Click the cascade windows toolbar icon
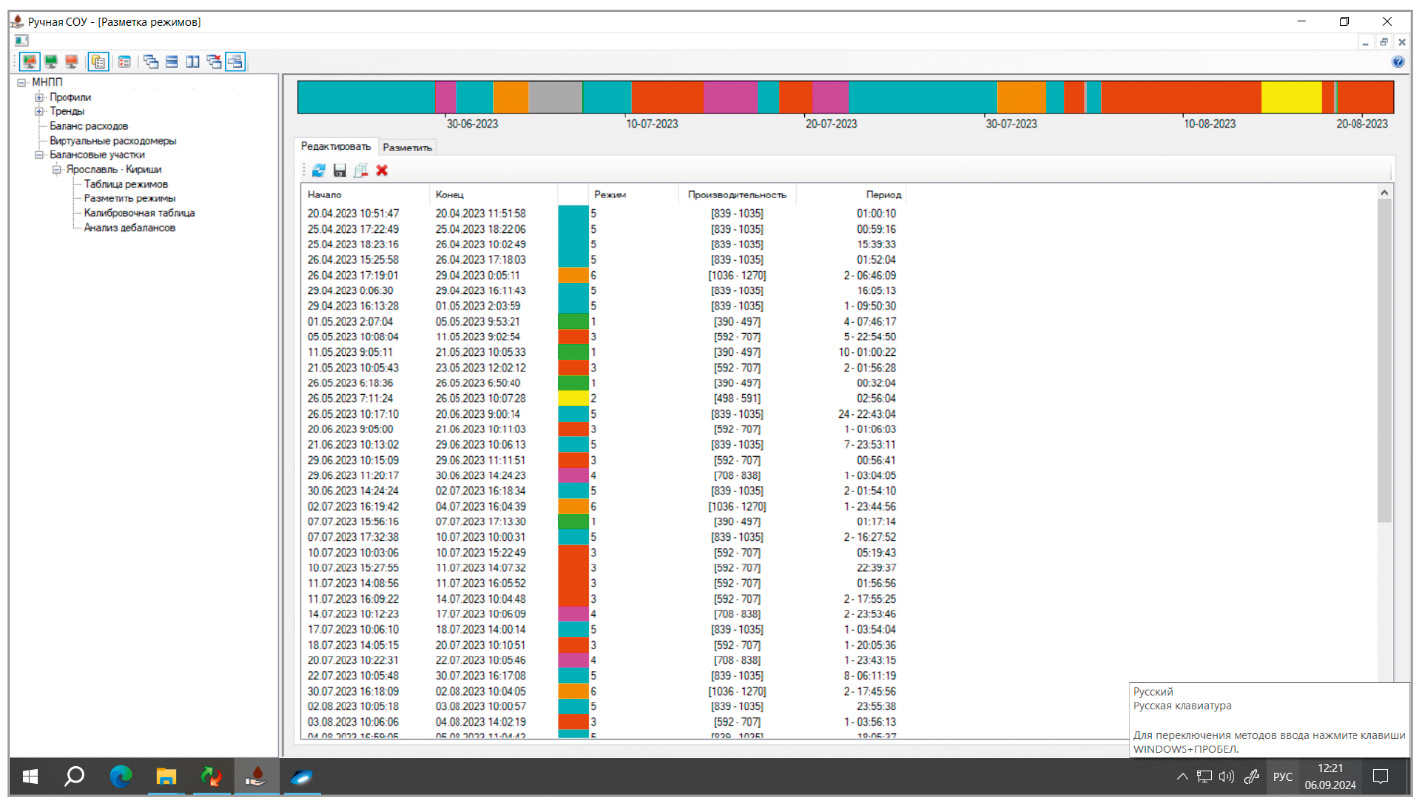 151,62
